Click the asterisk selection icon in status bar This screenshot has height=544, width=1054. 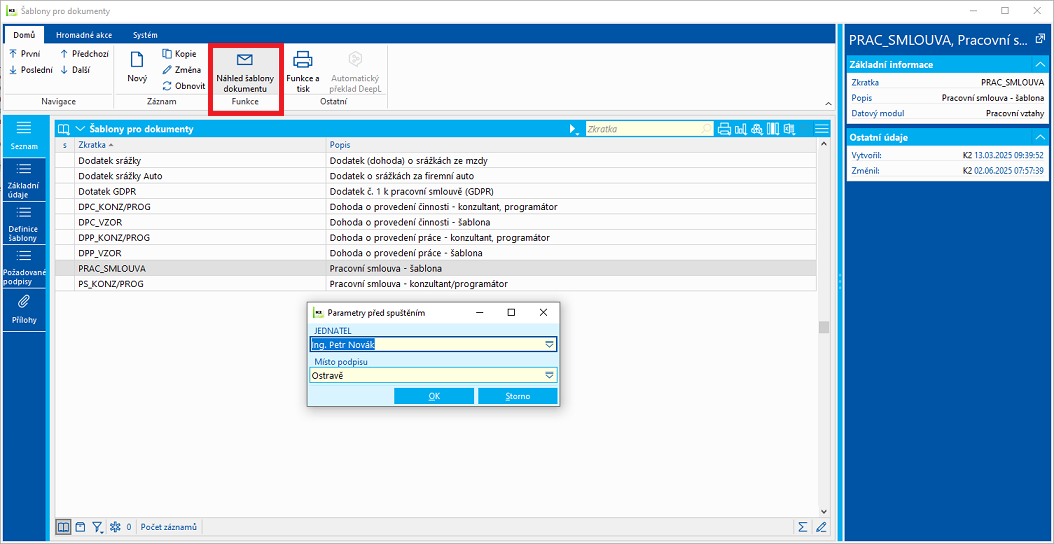pyautogui.click(x=114, y=527)
